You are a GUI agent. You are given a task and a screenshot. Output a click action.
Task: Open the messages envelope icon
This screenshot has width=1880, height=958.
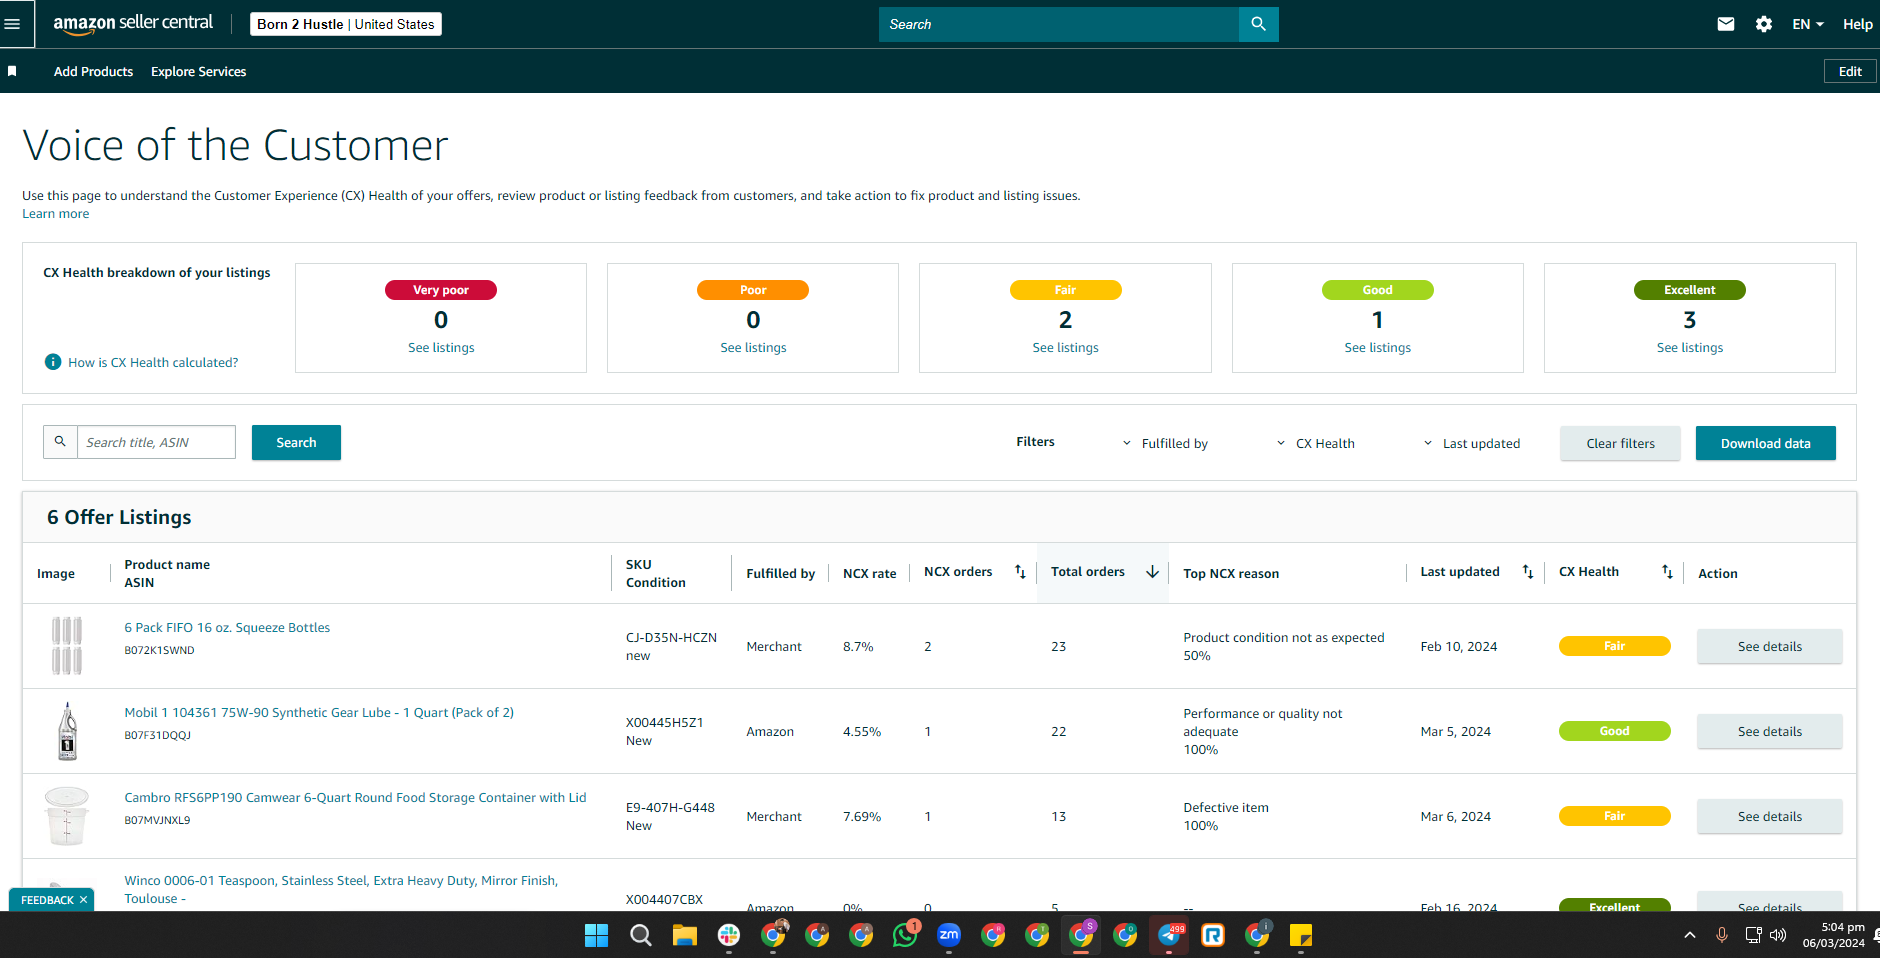click(x=1726, y=24)
